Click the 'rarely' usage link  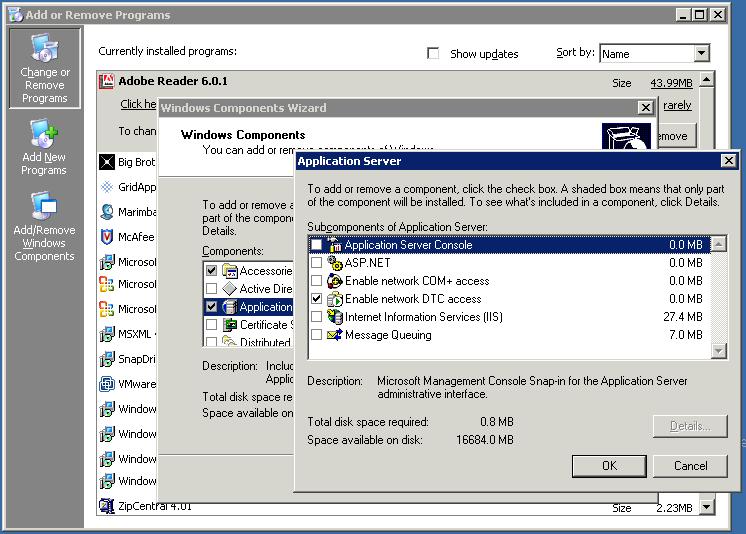point(677,105)
